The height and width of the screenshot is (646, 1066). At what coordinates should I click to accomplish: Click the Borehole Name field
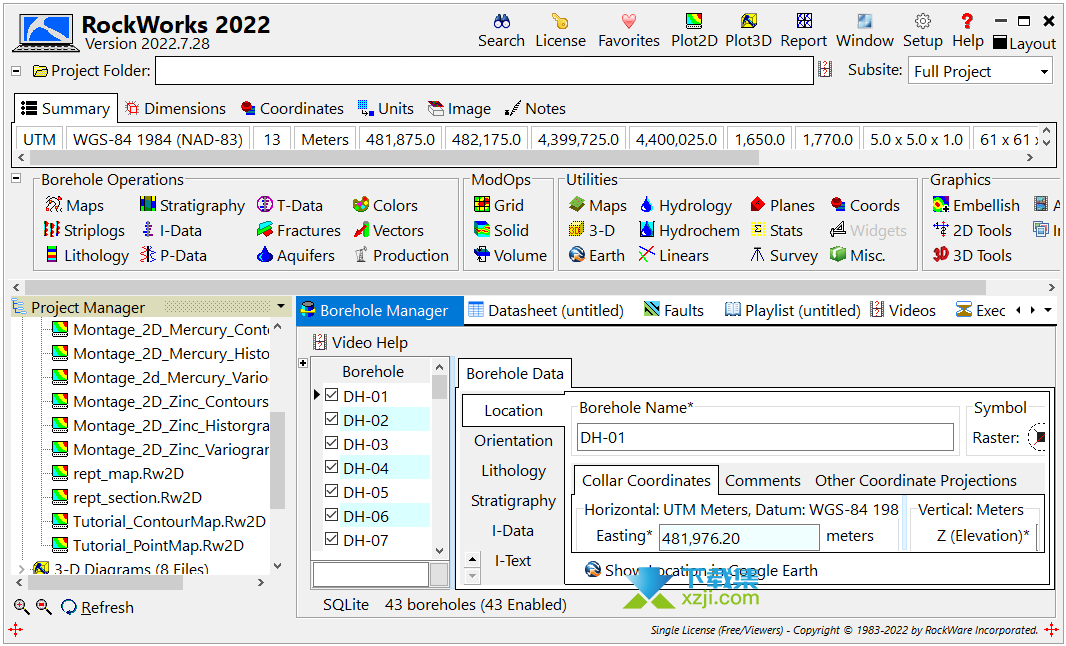[x=765, y=437]
